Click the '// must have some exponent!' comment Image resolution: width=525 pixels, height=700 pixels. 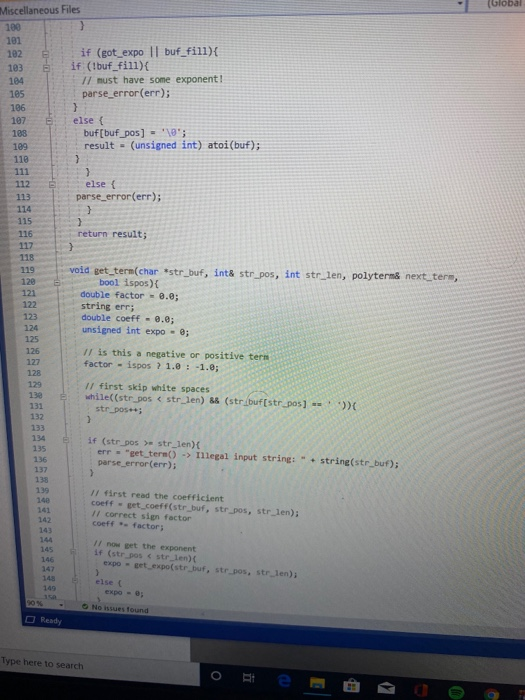tap(152, 80)
